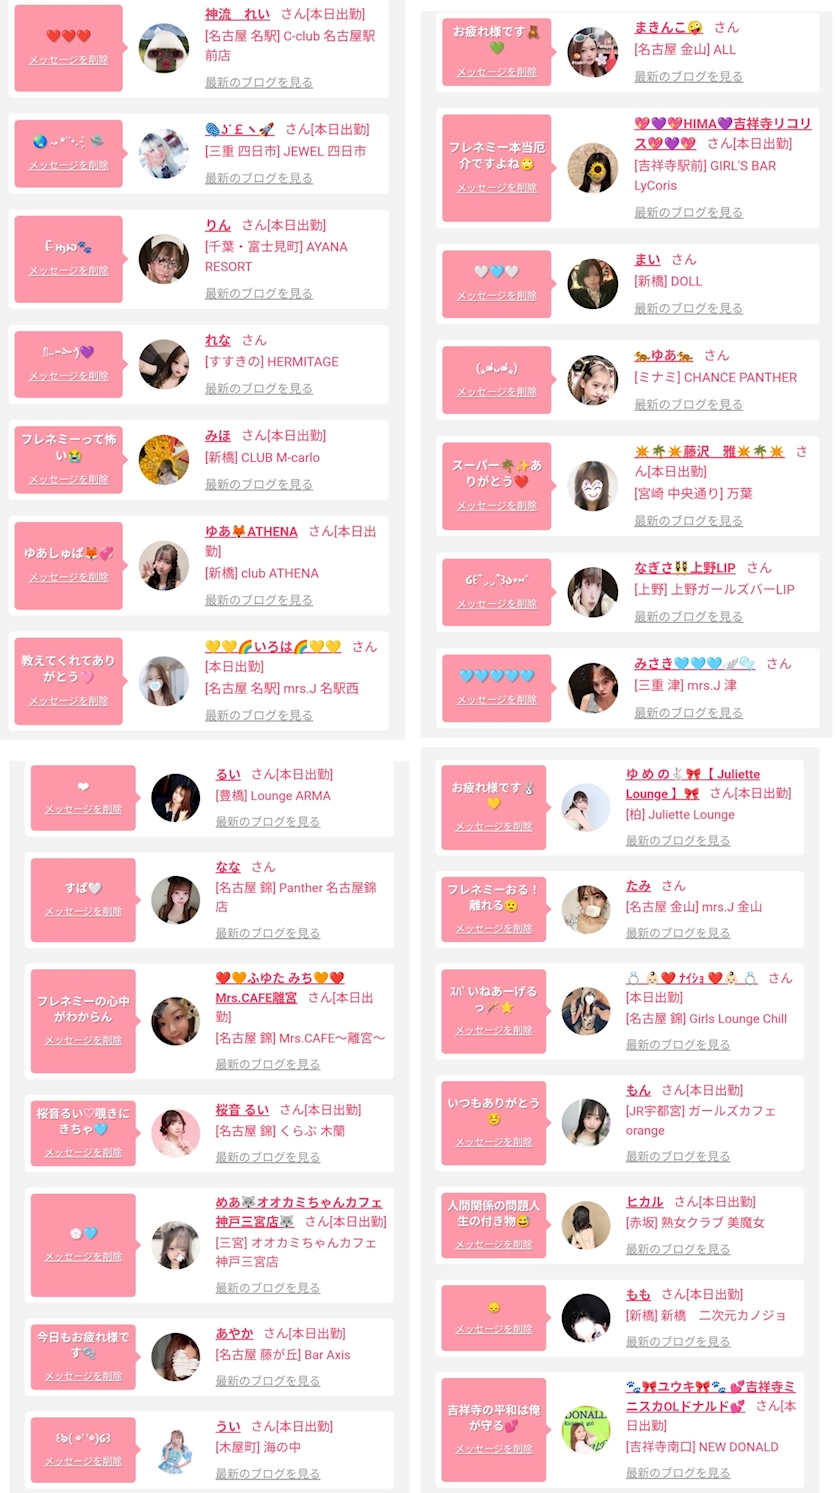
Task: Open みほ's round profile photo
Action: click(164, 460)
